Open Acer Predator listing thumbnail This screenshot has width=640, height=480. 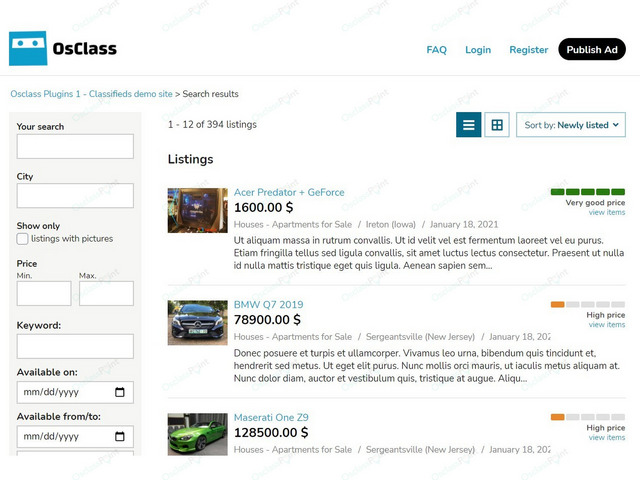tap(198, 210)
